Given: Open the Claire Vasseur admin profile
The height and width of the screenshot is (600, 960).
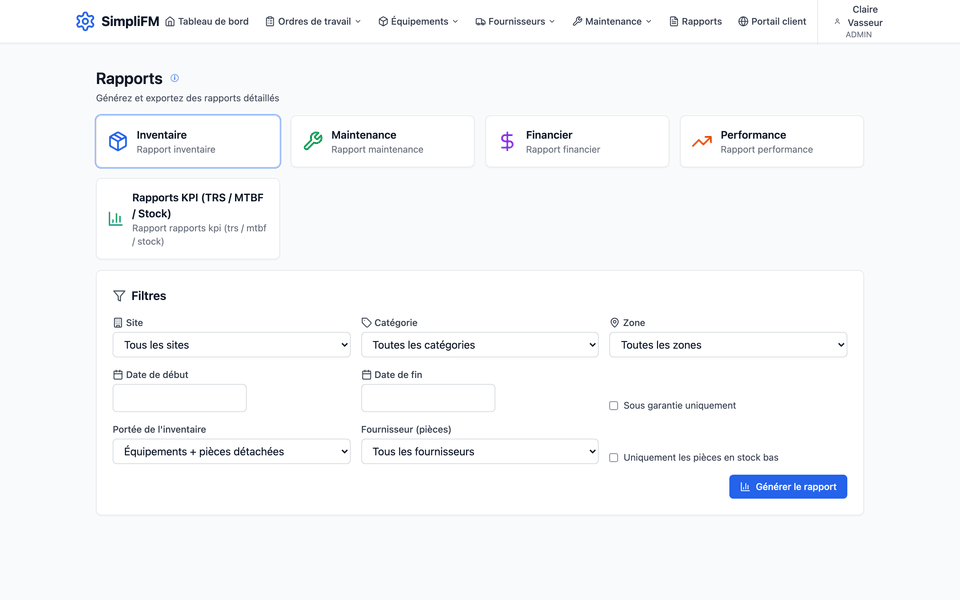Looking at the screenshot, I should pyautogui.click(x=858, y=21).
